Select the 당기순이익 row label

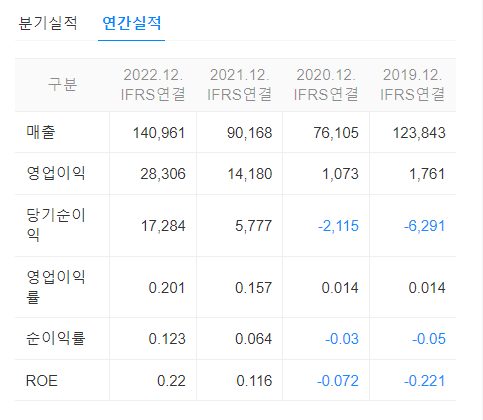(56, 225)
